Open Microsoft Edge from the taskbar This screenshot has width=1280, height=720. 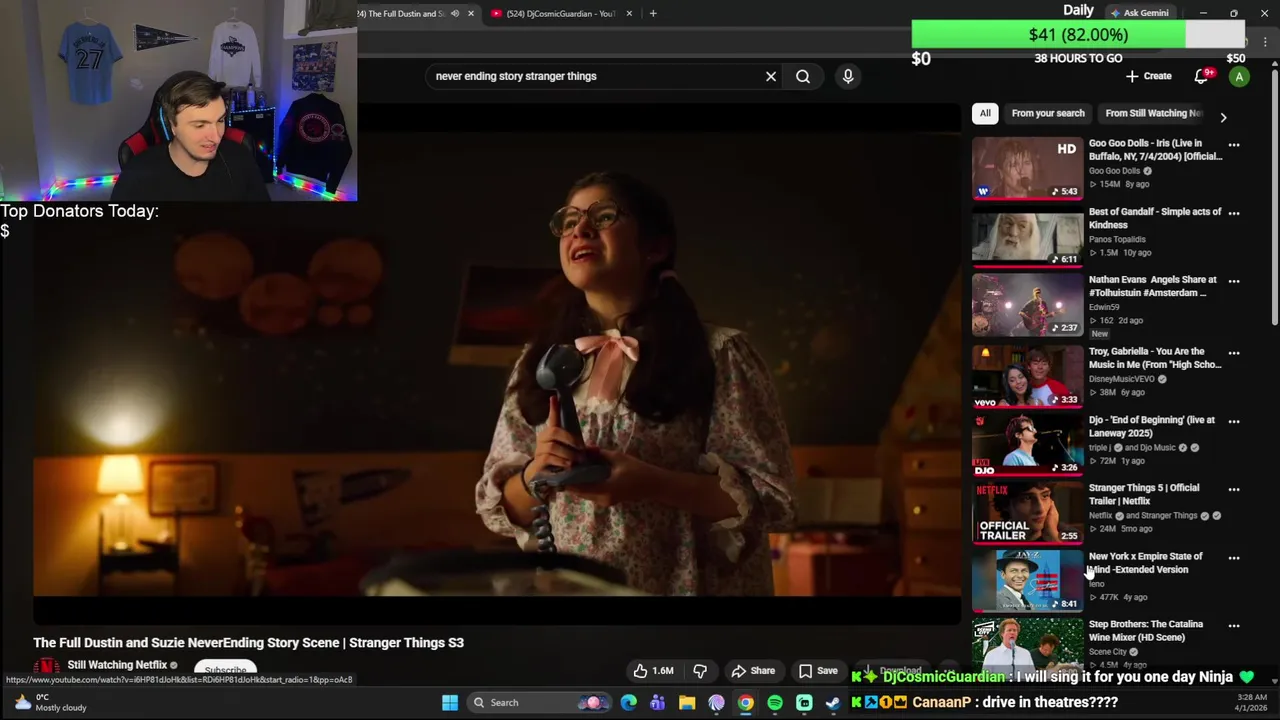(x=628, y=702)
